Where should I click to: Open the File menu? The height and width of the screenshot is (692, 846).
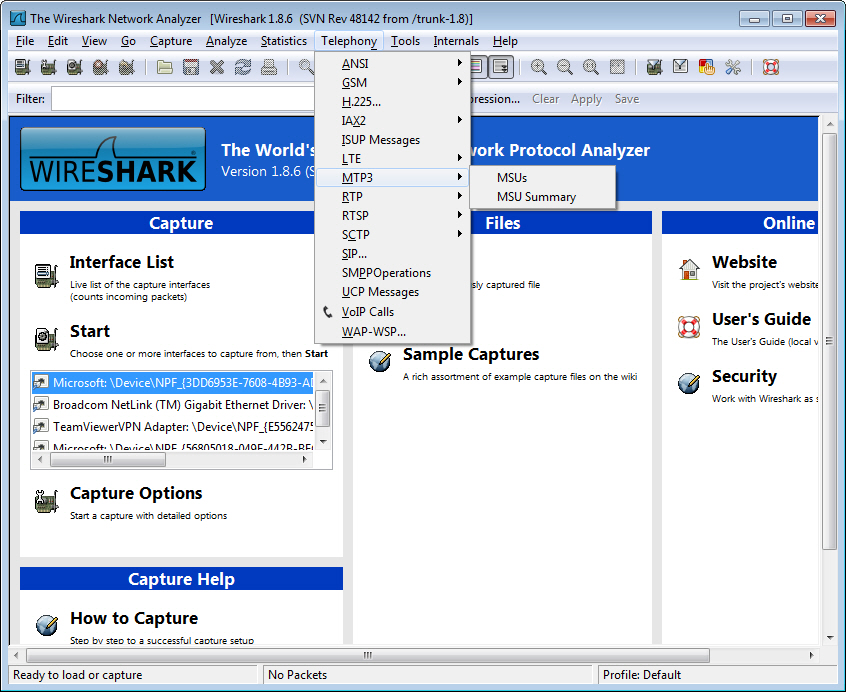coord(25,41)
